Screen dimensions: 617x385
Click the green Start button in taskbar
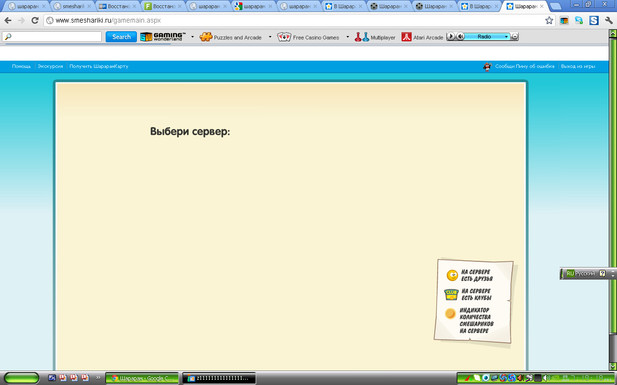21,378
